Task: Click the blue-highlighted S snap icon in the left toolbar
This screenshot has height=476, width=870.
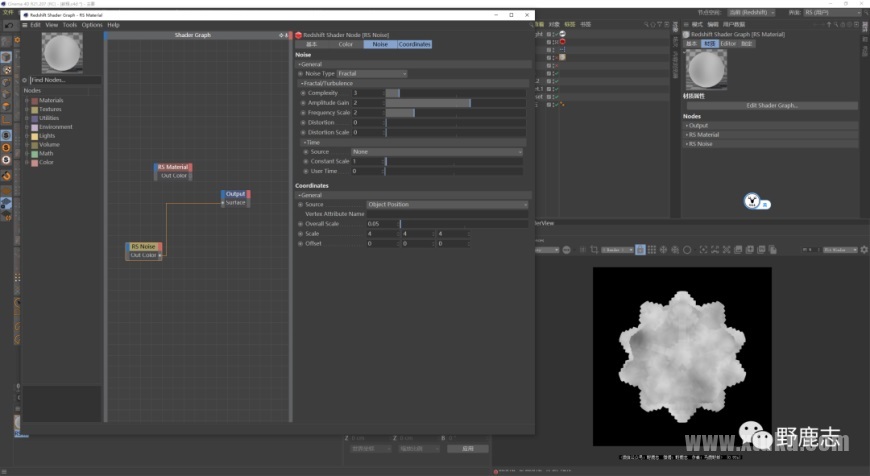Action: 6,135
